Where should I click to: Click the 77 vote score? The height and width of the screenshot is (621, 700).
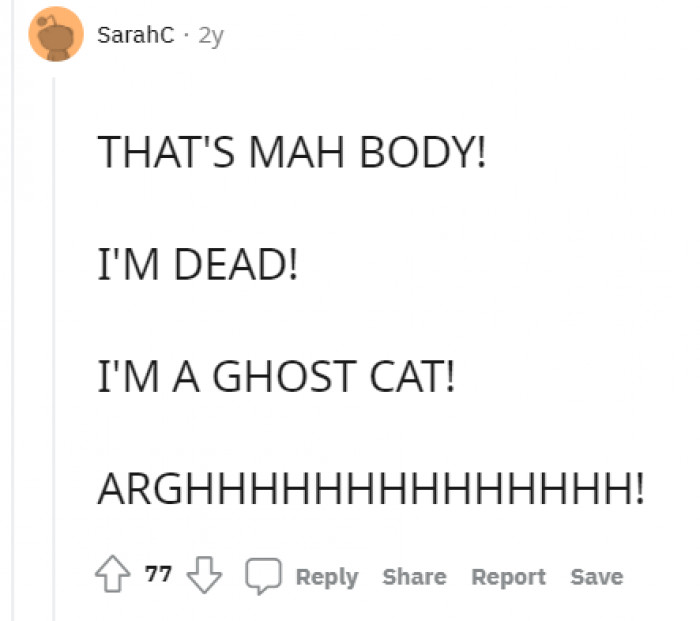tap(158, 574)
